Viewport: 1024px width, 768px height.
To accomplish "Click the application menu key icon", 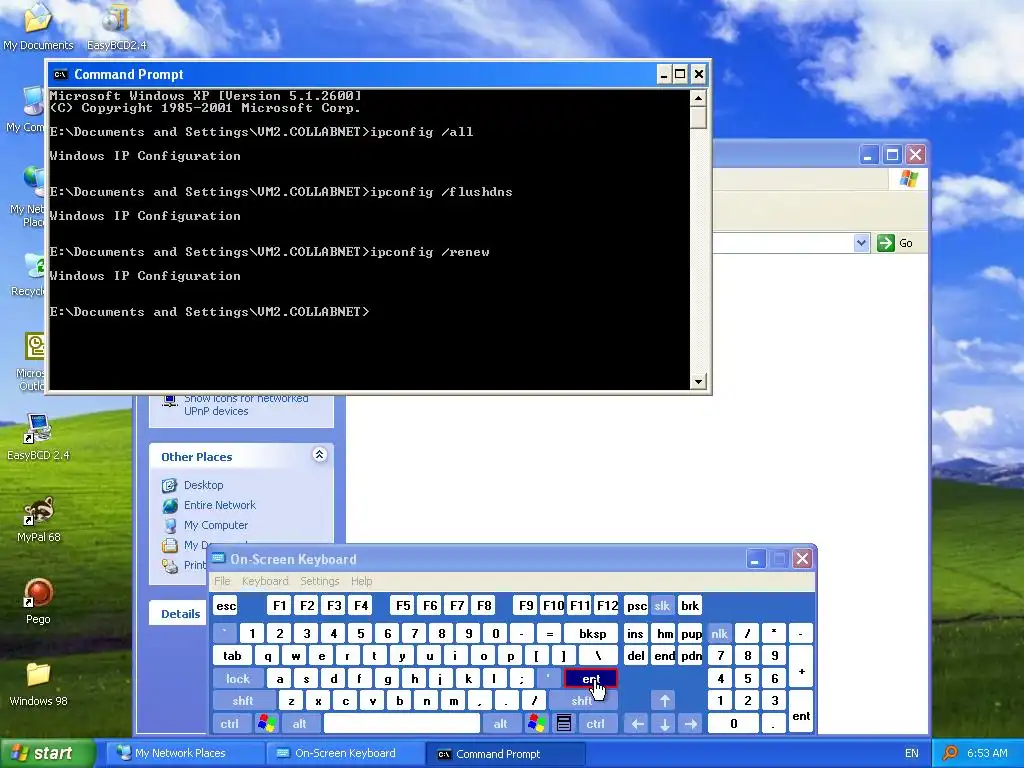I will tap(564, 724).
